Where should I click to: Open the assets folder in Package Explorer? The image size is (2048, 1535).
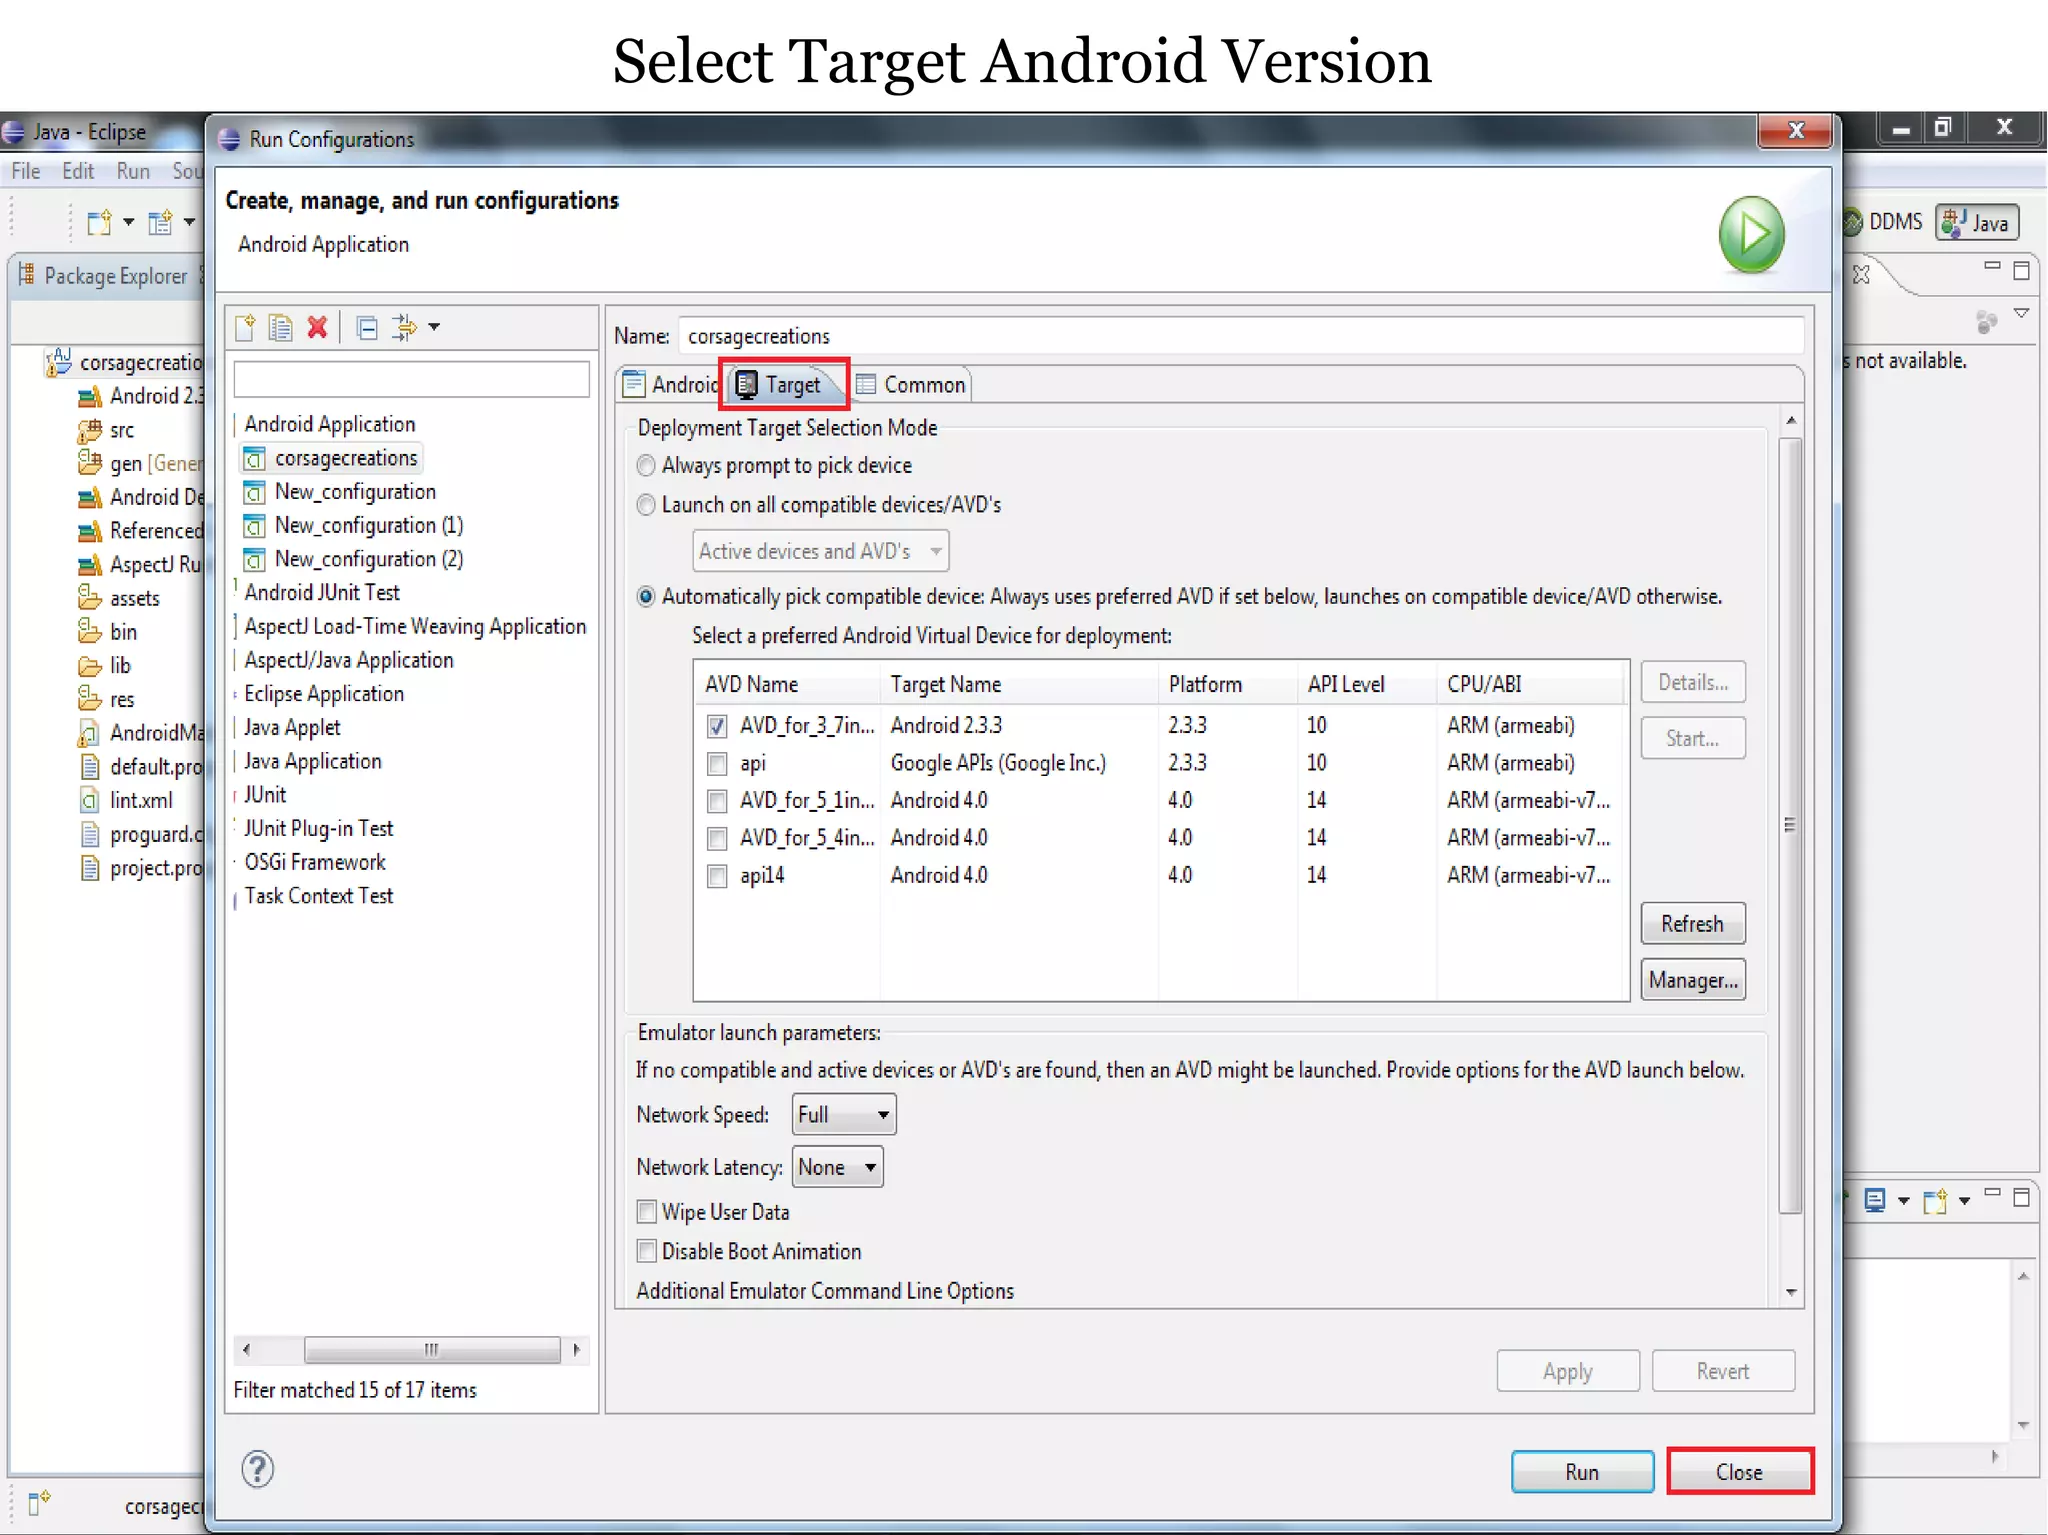(119, 598)
